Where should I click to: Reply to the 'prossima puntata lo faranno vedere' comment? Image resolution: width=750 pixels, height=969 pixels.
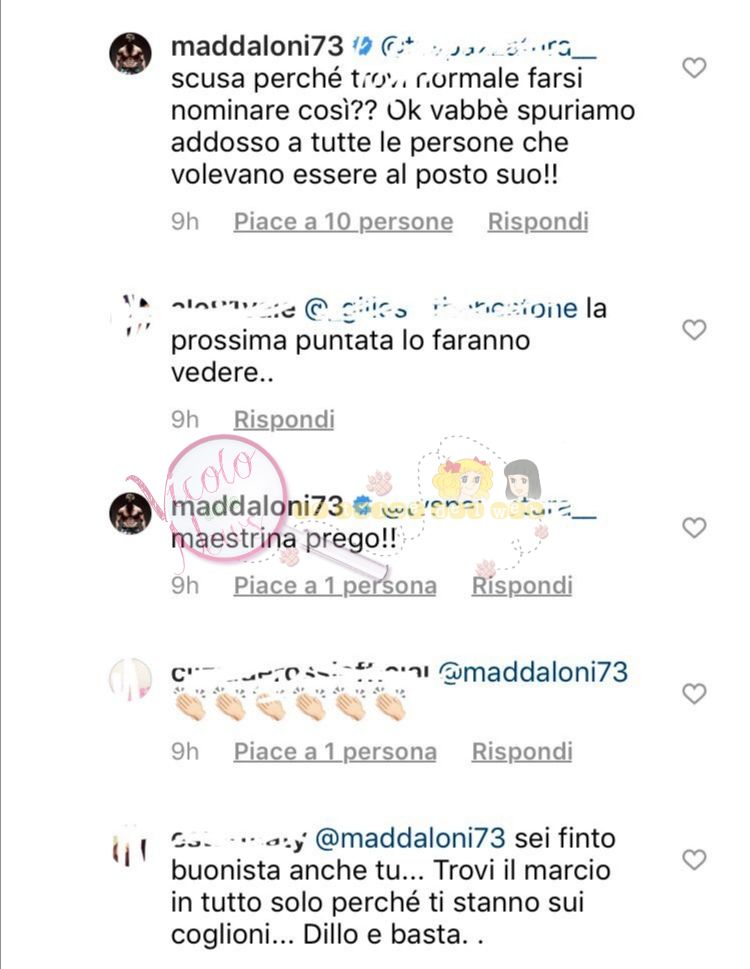pyautogui.click(x=284, y=419)
